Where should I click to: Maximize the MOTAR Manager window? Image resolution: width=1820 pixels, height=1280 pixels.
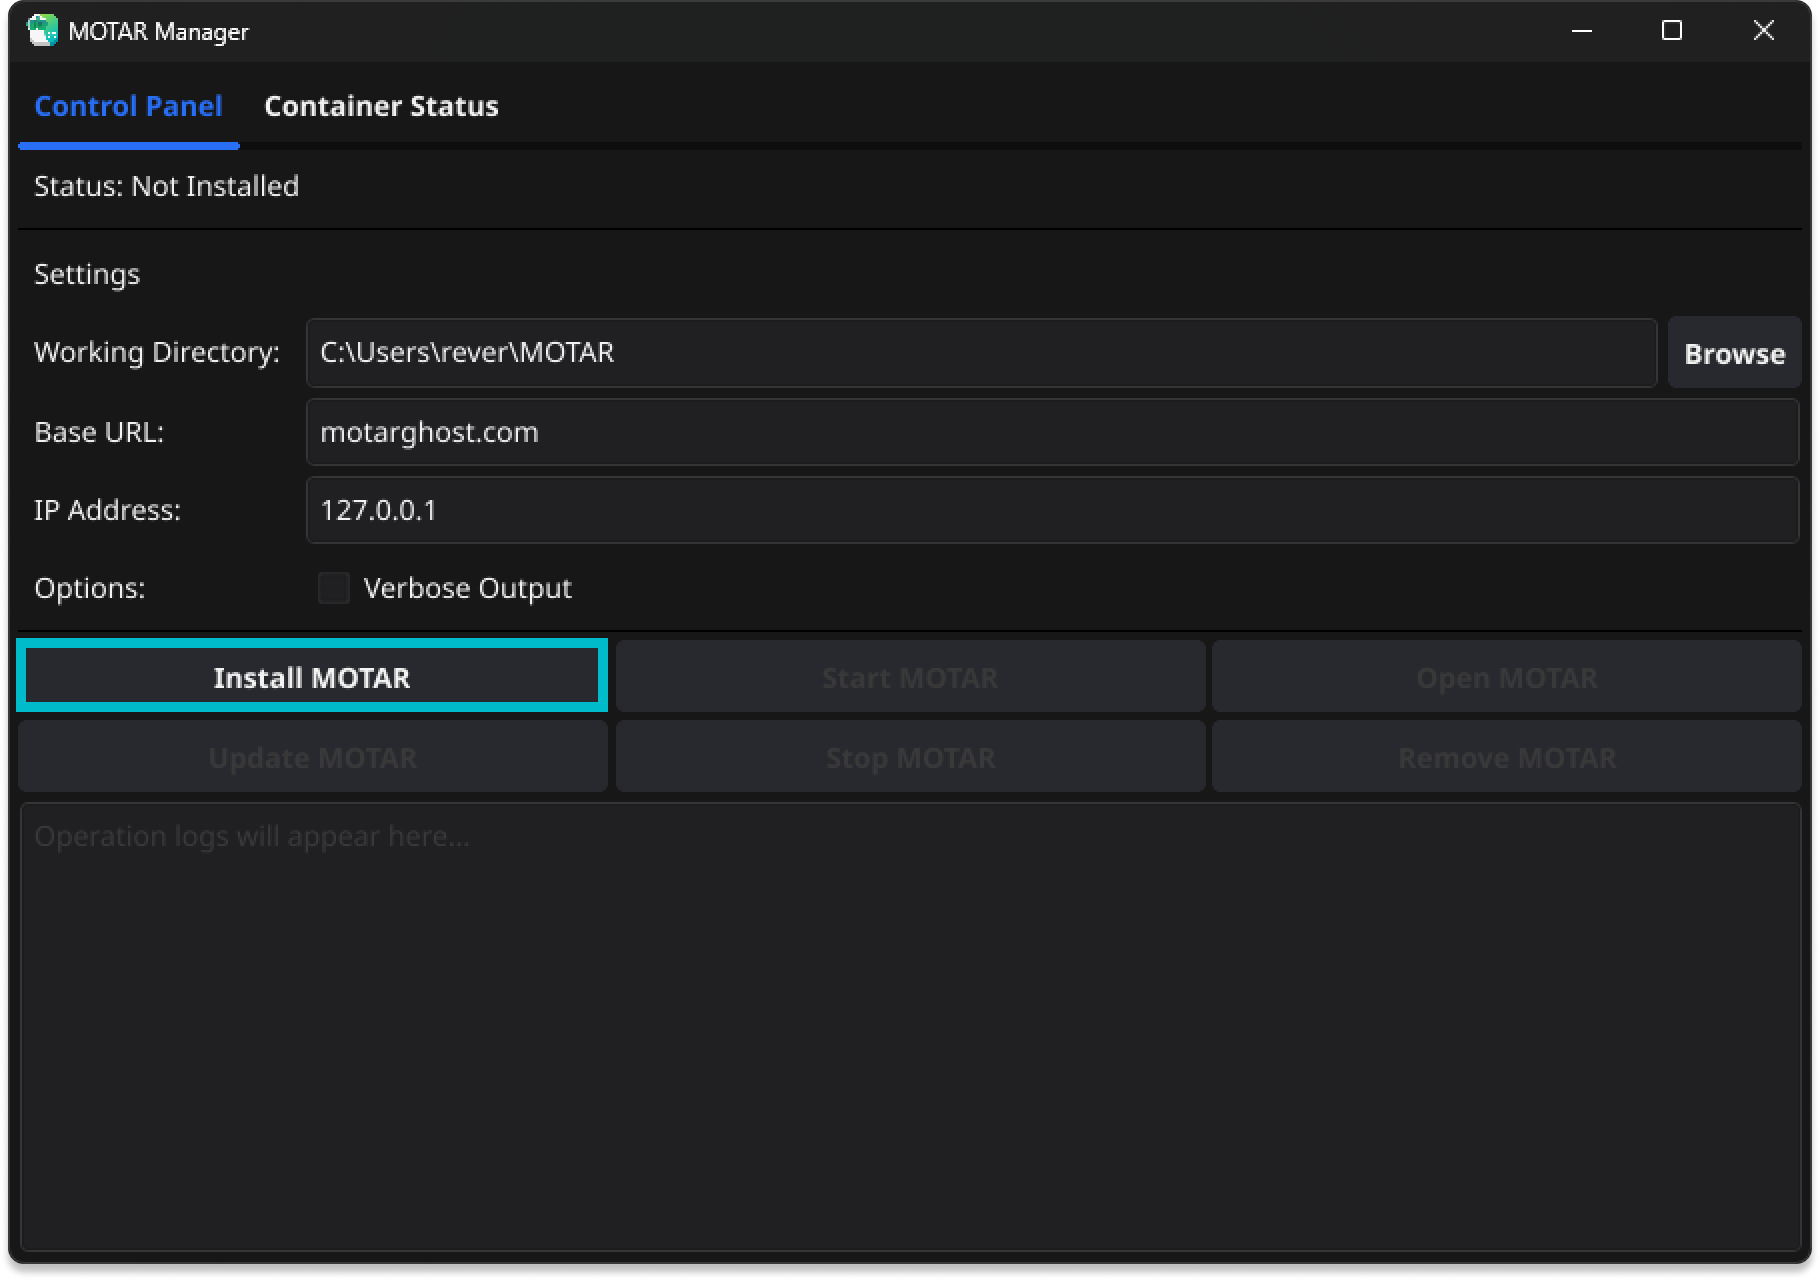1672,31
